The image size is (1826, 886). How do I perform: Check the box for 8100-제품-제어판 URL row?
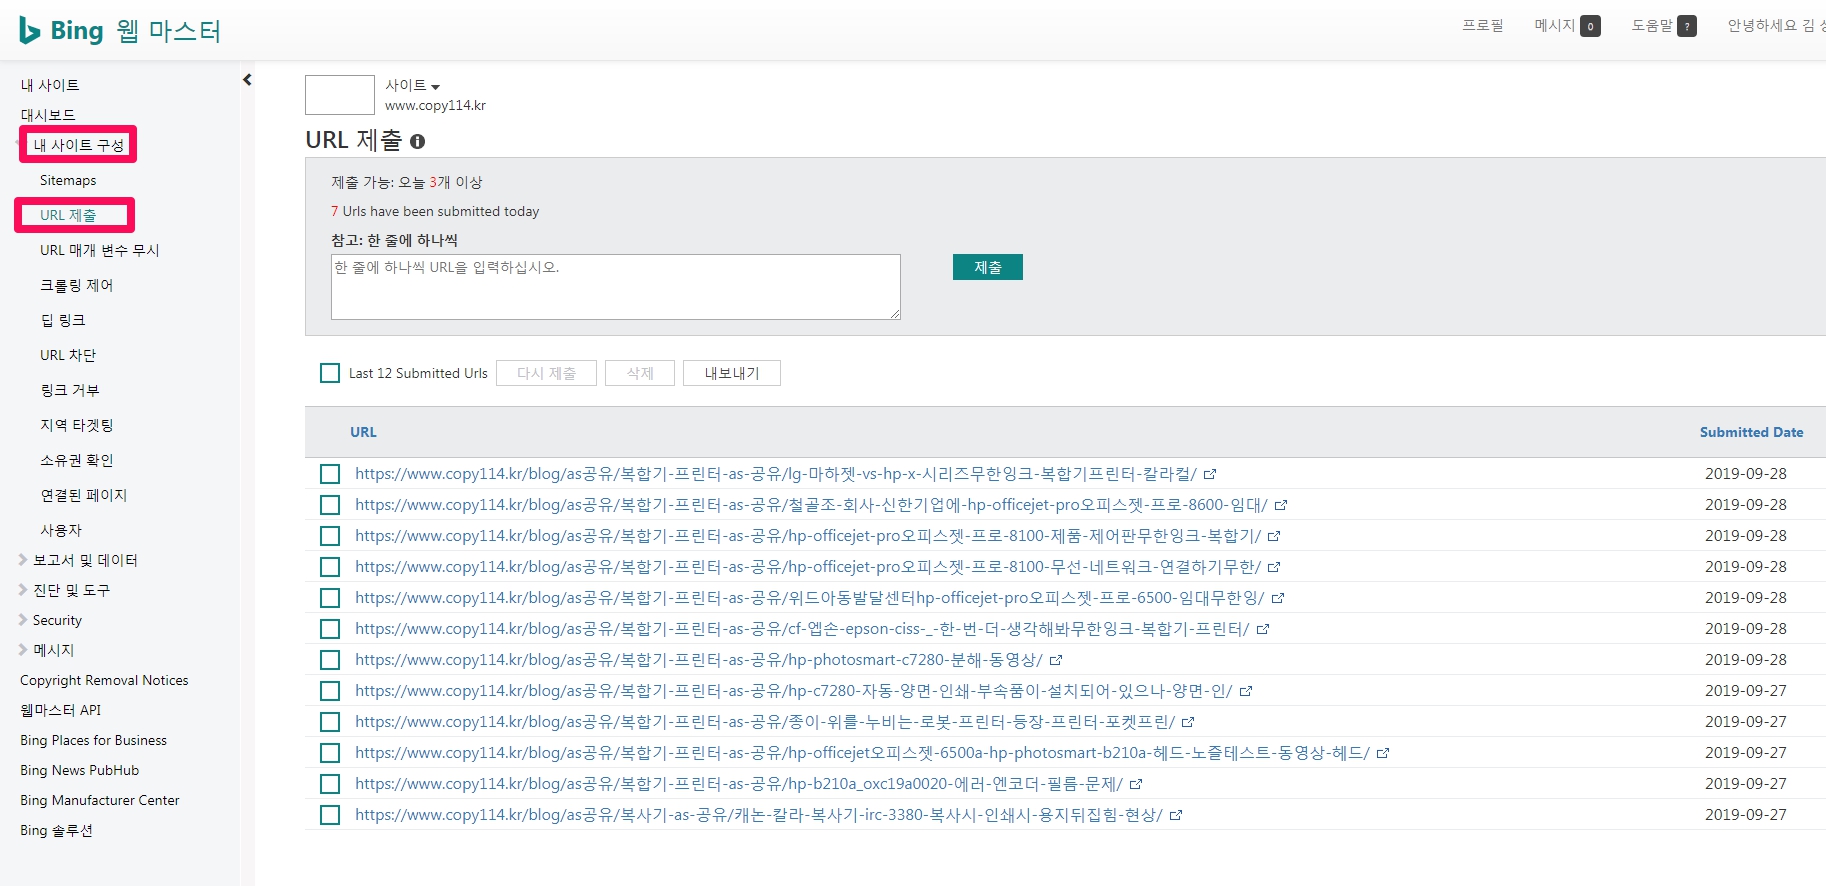(330, 536)
